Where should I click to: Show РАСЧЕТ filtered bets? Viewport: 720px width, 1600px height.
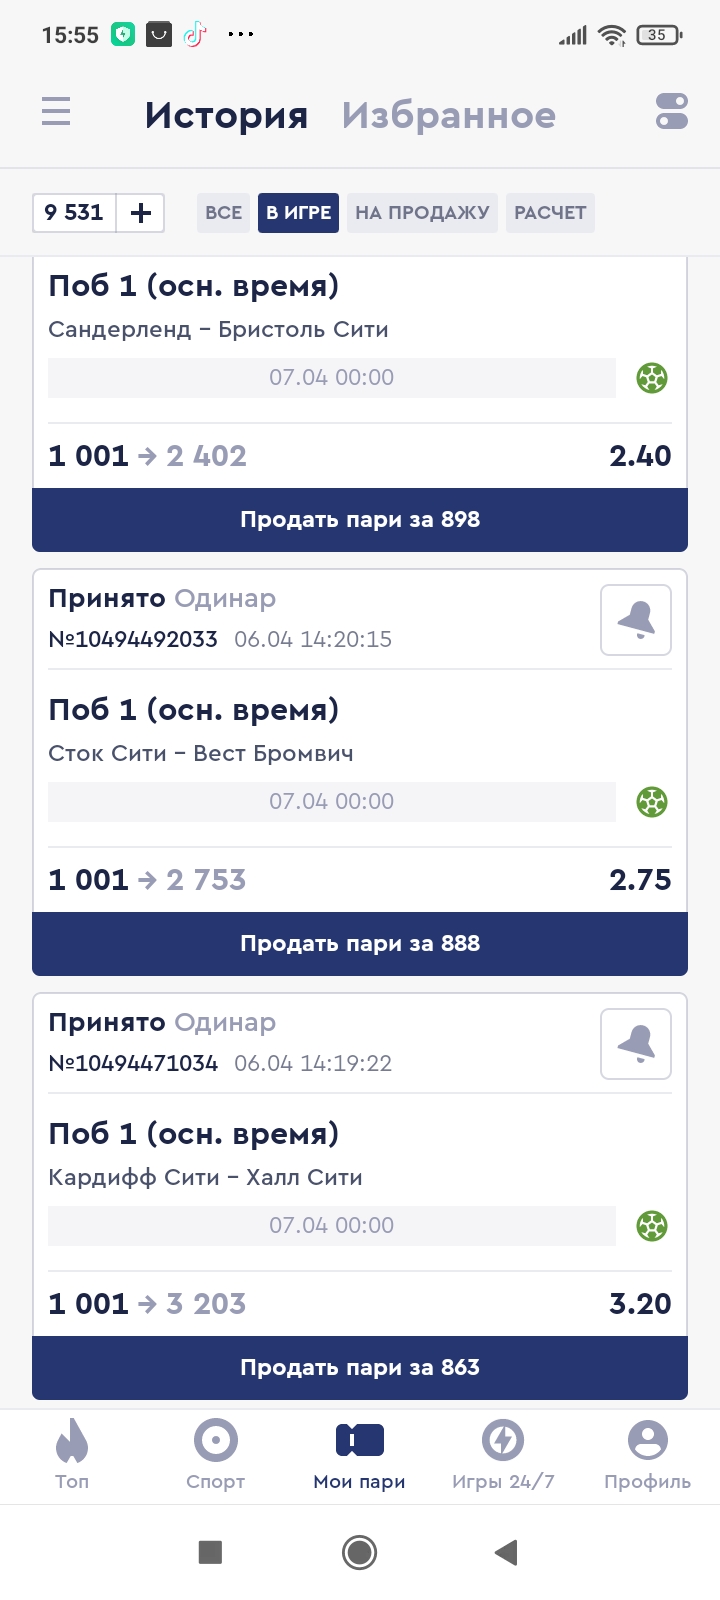(550, 213)
